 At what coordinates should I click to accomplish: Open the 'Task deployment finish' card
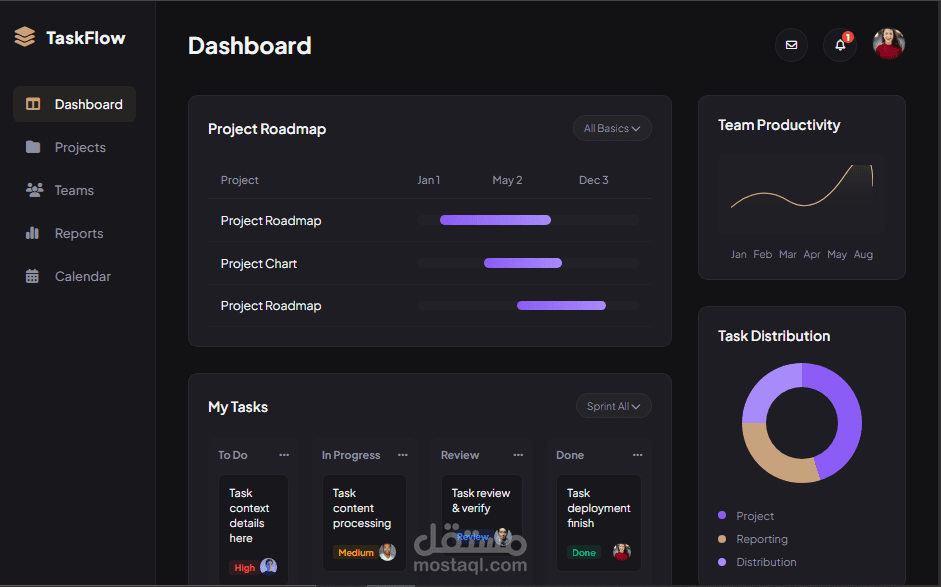point(599,523)
